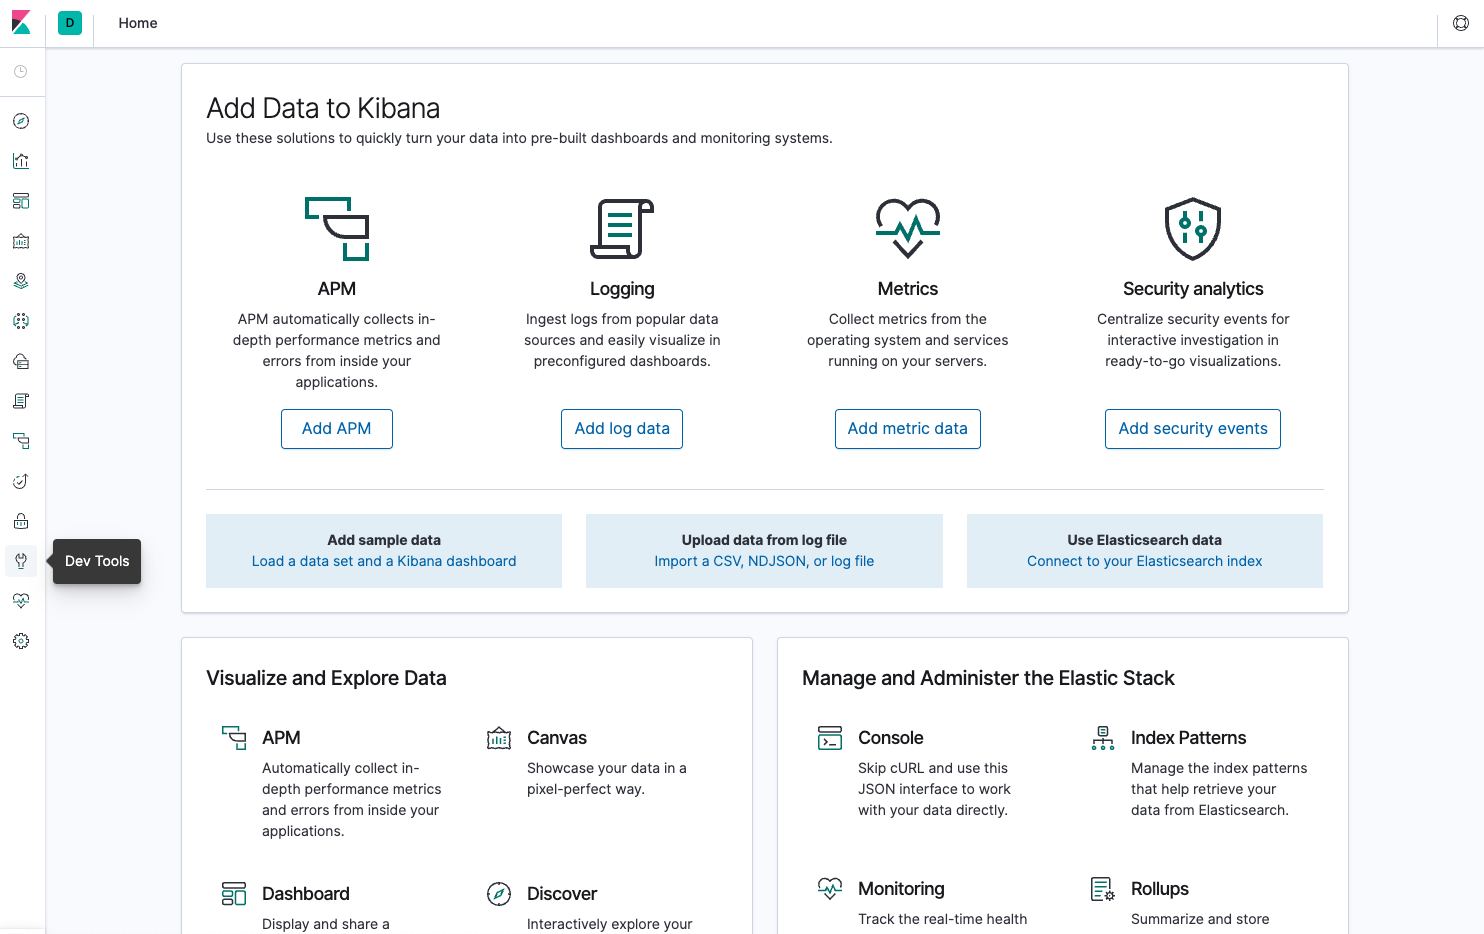Click the APM icon under Visualize and Explore

234,738
